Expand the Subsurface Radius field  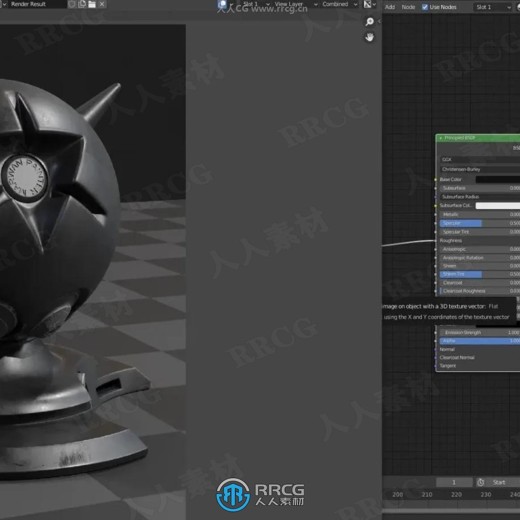tap(480, 197)
